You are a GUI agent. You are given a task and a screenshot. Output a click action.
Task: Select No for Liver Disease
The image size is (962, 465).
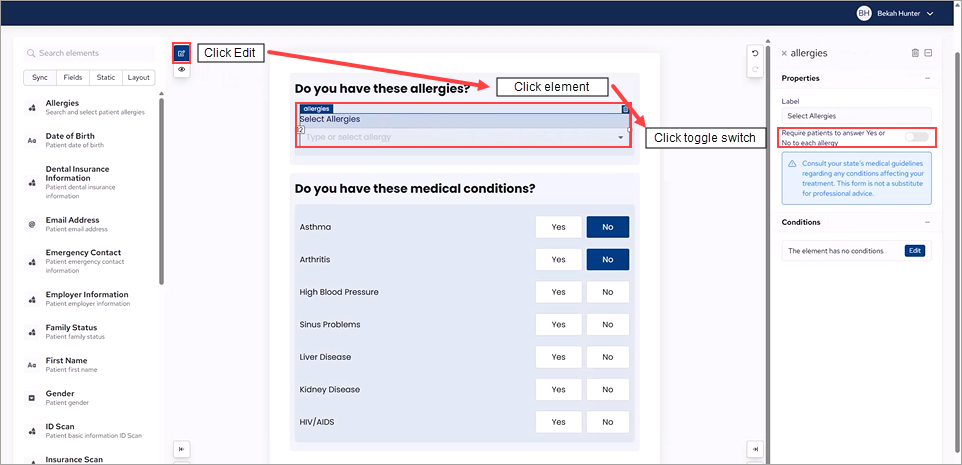tap(607, 357)
